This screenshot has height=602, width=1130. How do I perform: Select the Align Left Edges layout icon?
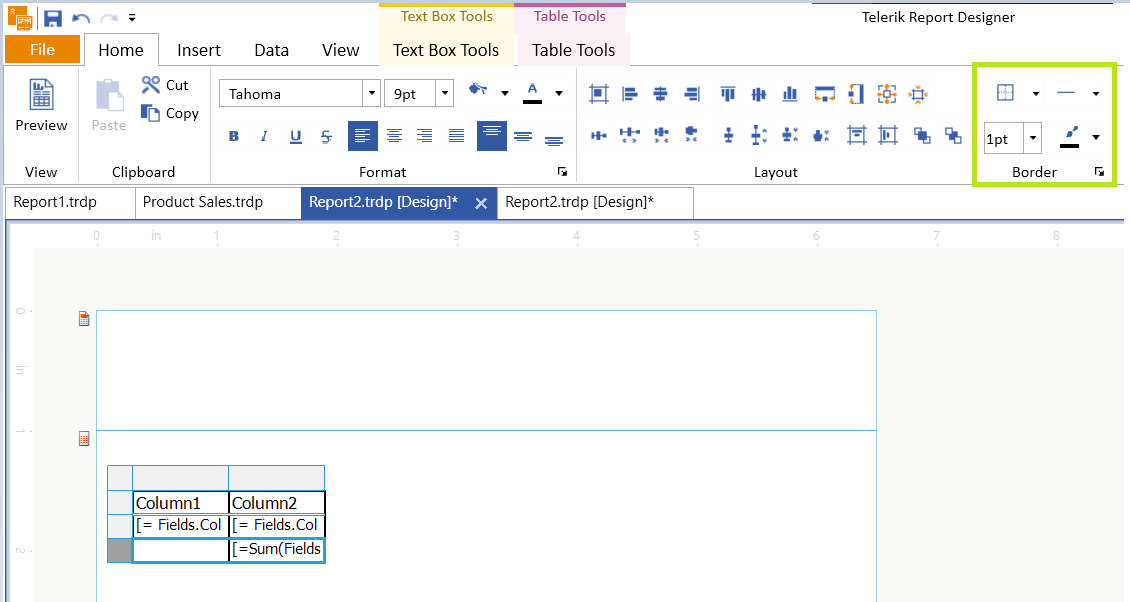pyautogui.click(x=629, y=93)
